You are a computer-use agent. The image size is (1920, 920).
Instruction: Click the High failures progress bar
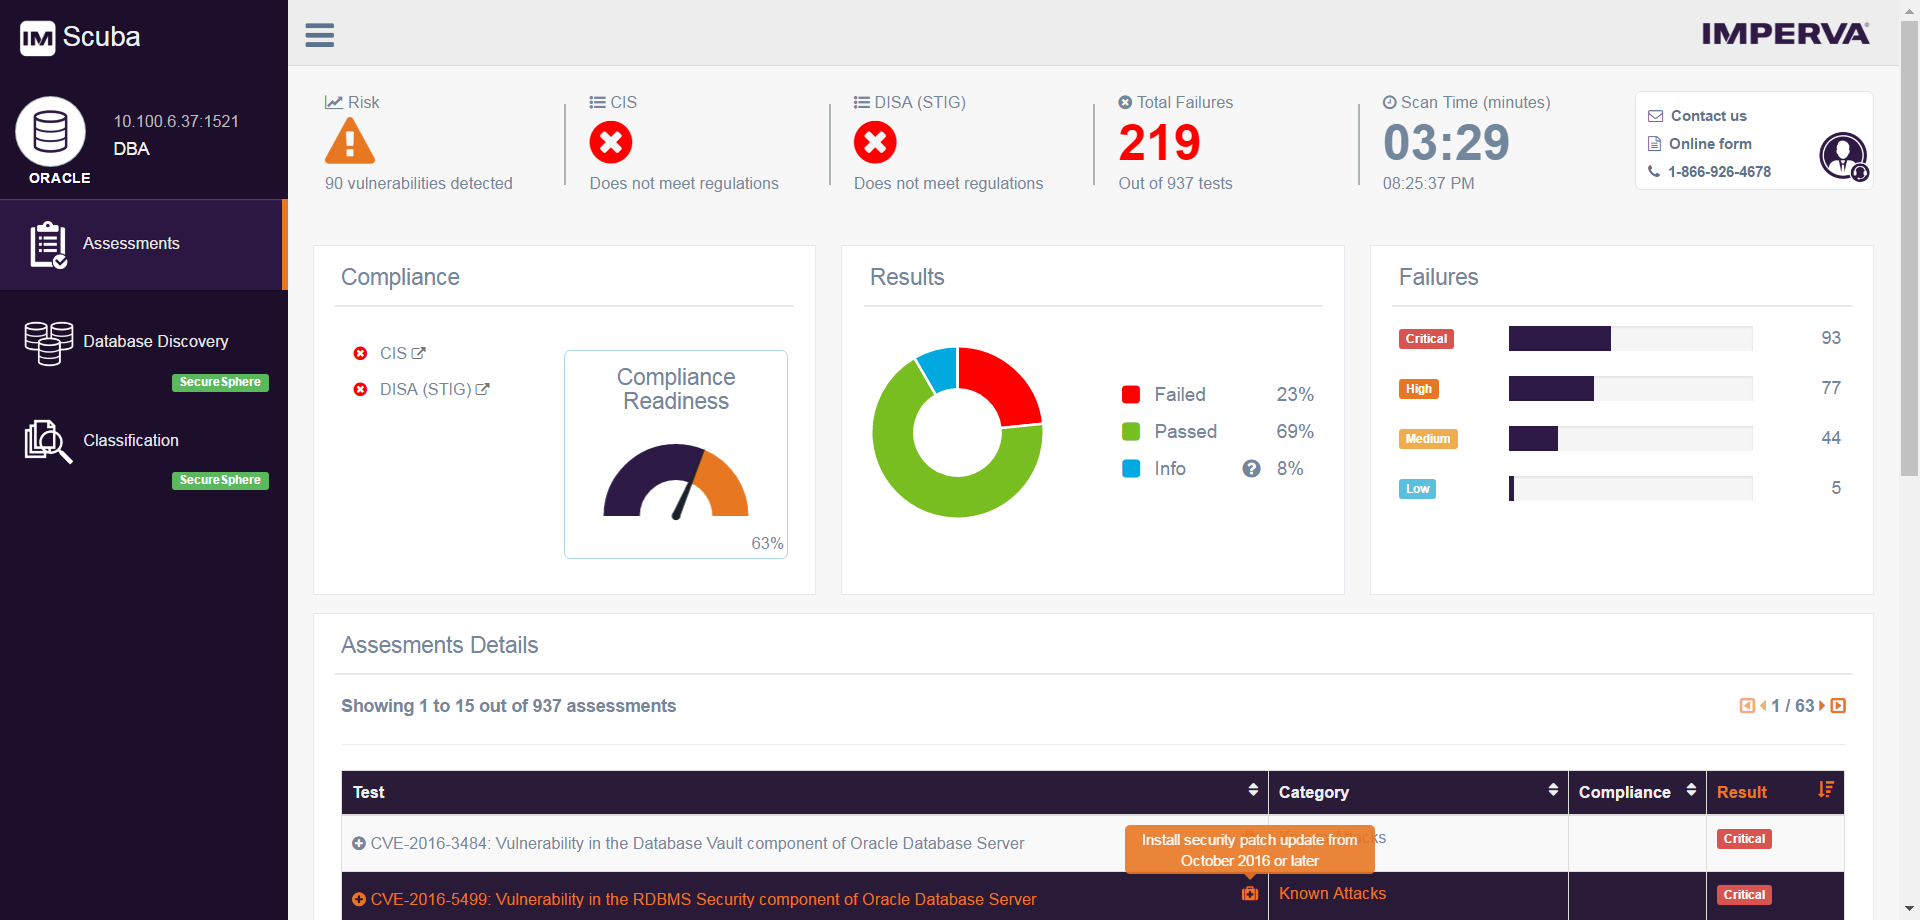pos(1630,388)
